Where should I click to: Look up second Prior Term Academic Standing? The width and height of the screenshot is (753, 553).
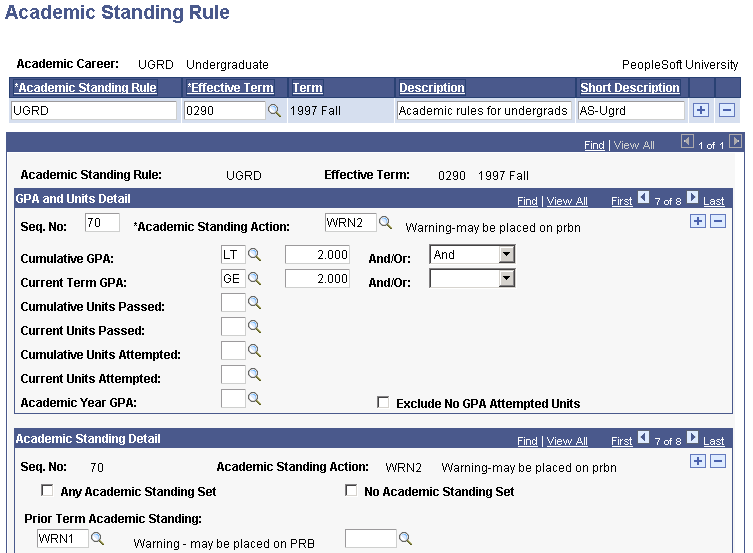tap(405, 538)
